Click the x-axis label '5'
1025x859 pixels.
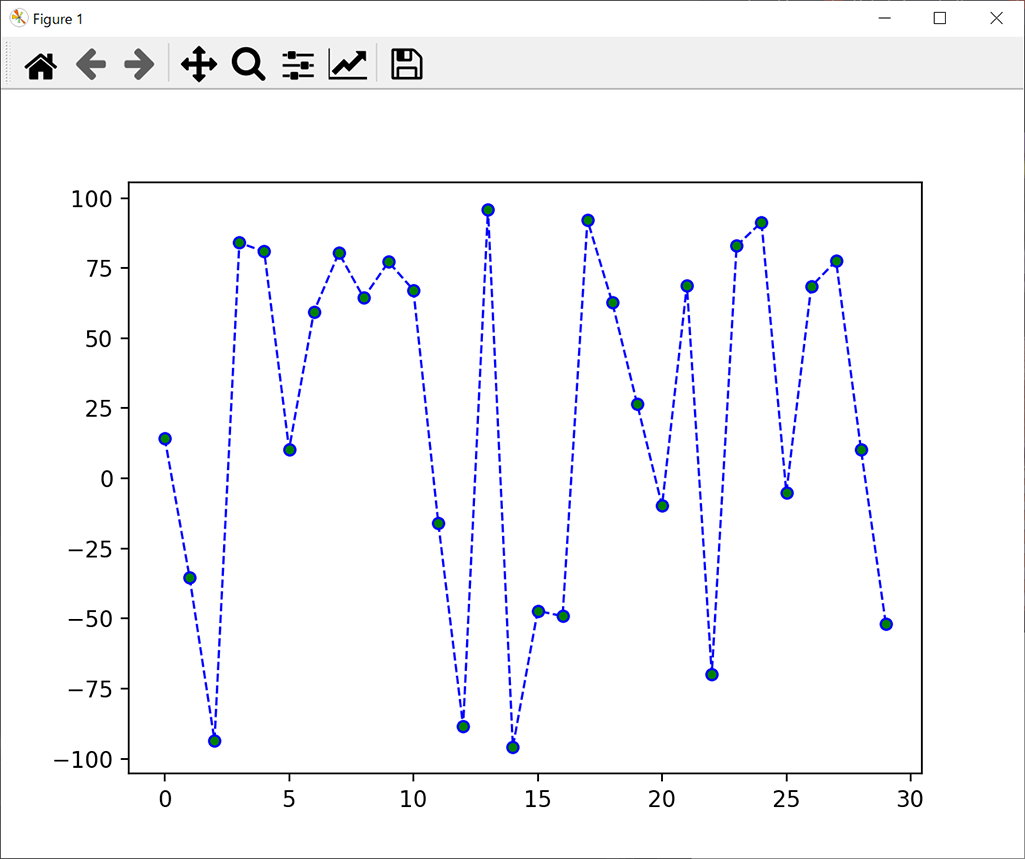289,799
